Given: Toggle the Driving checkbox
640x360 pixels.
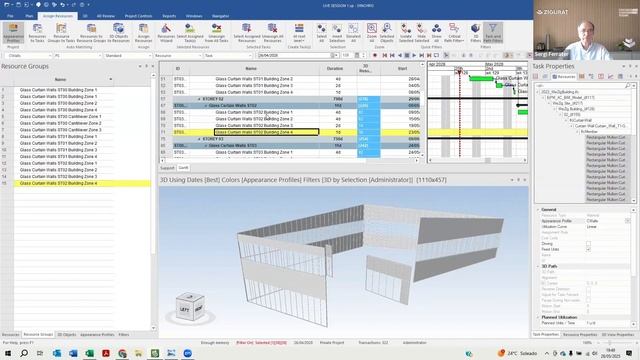Looking at the screenshot, I should pos(588,244).
